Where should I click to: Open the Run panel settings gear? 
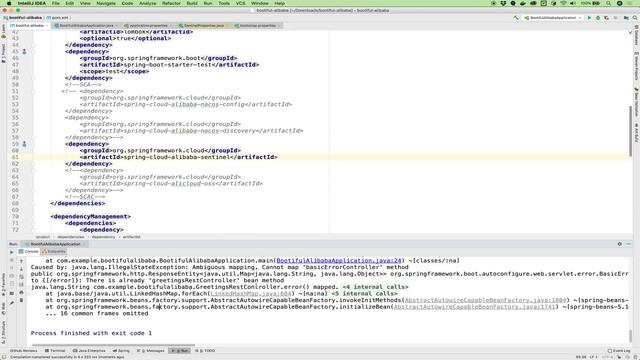(x=620, y=244)
